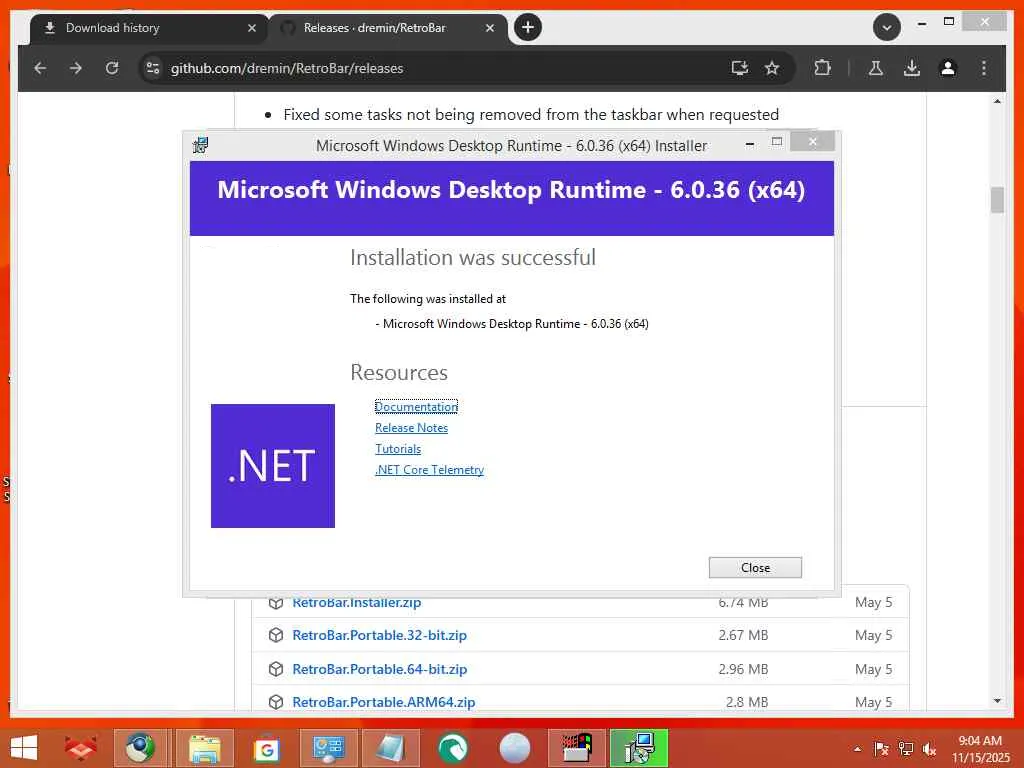Open a new browser tab

pos(528,27)
